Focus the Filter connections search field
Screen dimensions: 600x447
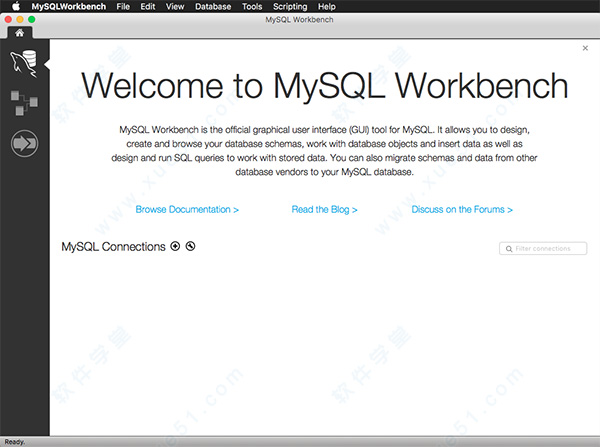tap(543, 248)
